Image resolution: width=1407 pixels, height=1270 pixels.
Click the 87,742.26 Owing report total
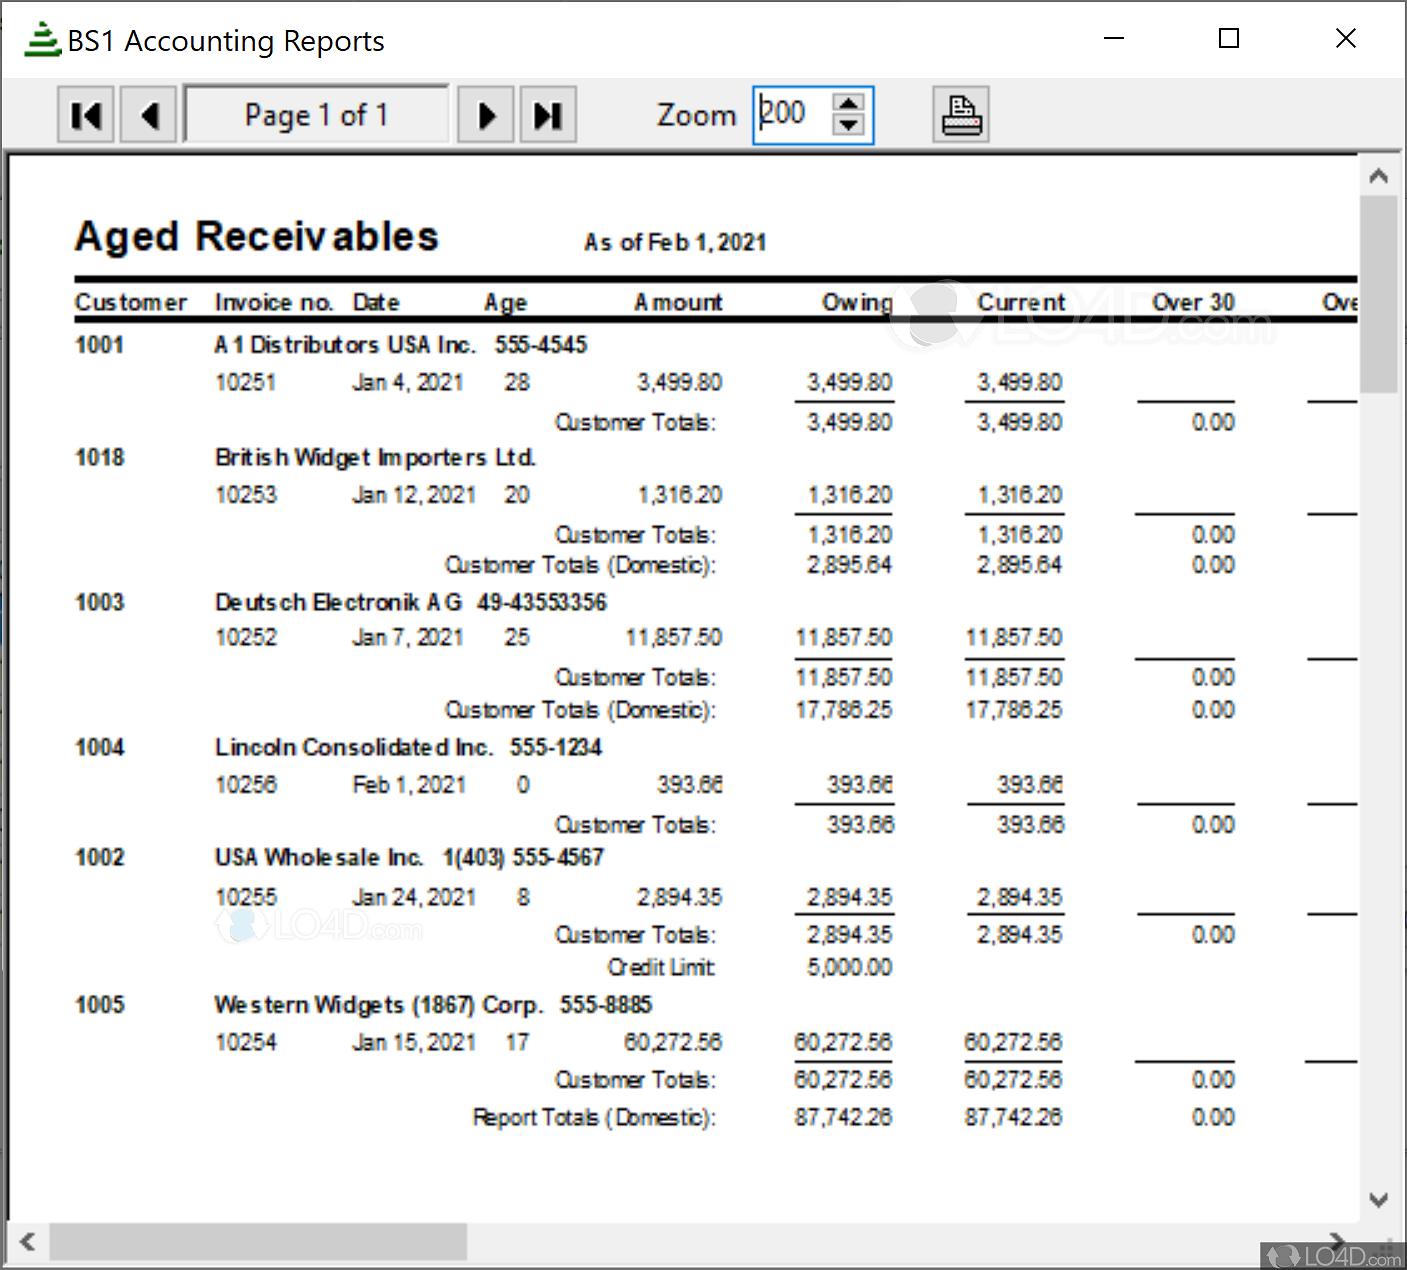coord(844,1117)
